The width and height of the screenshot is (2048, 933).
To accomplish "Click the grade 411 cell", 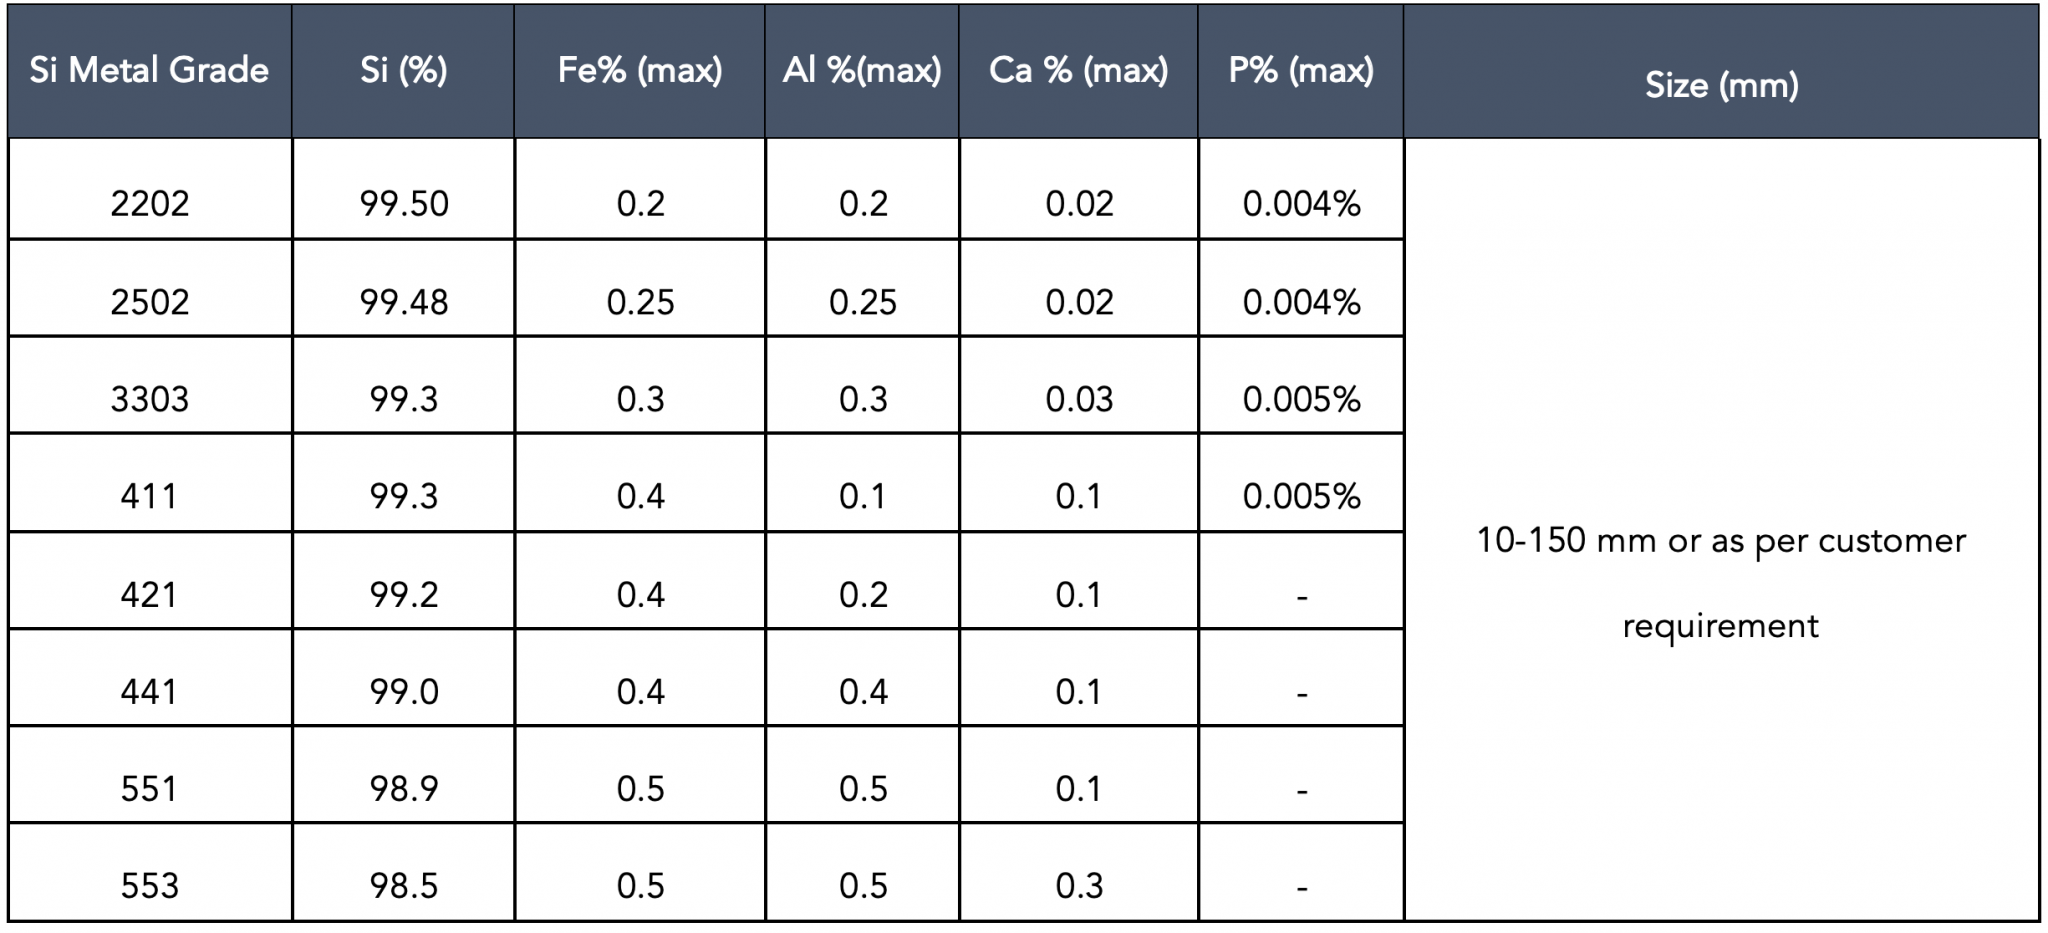I will [149, 496].
